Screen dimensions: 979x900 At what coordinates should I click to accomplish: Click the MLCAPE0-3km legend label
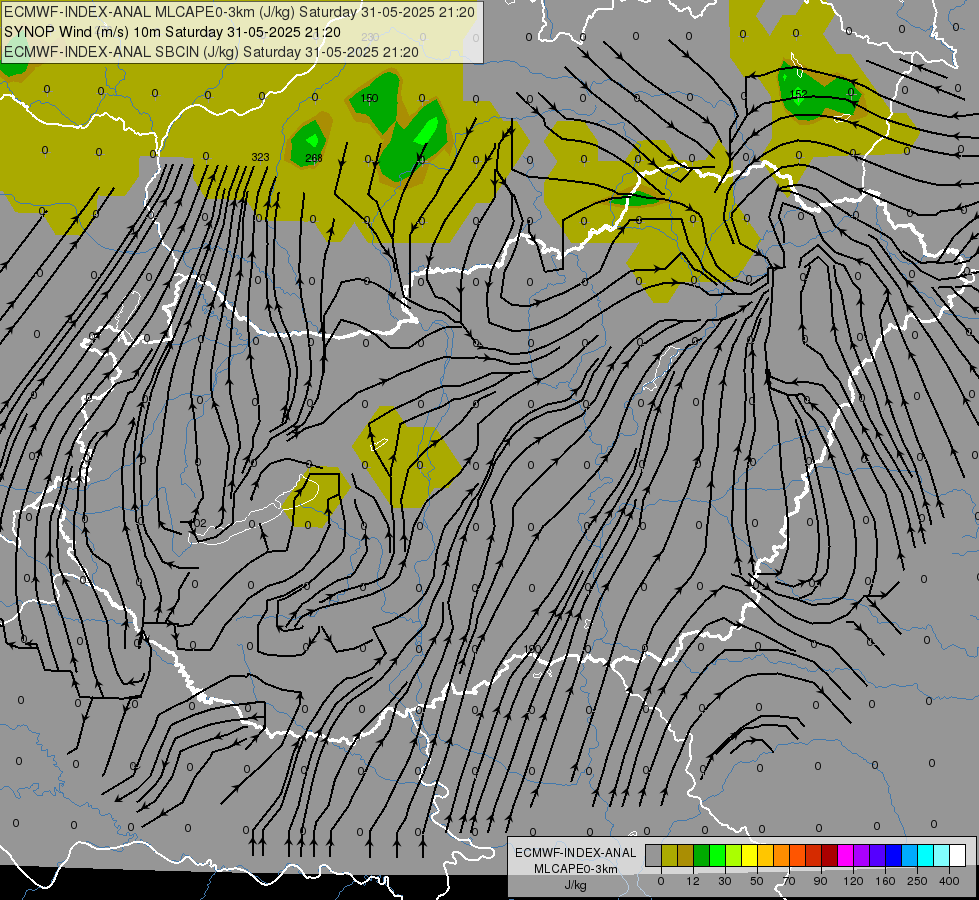point(575,869)
